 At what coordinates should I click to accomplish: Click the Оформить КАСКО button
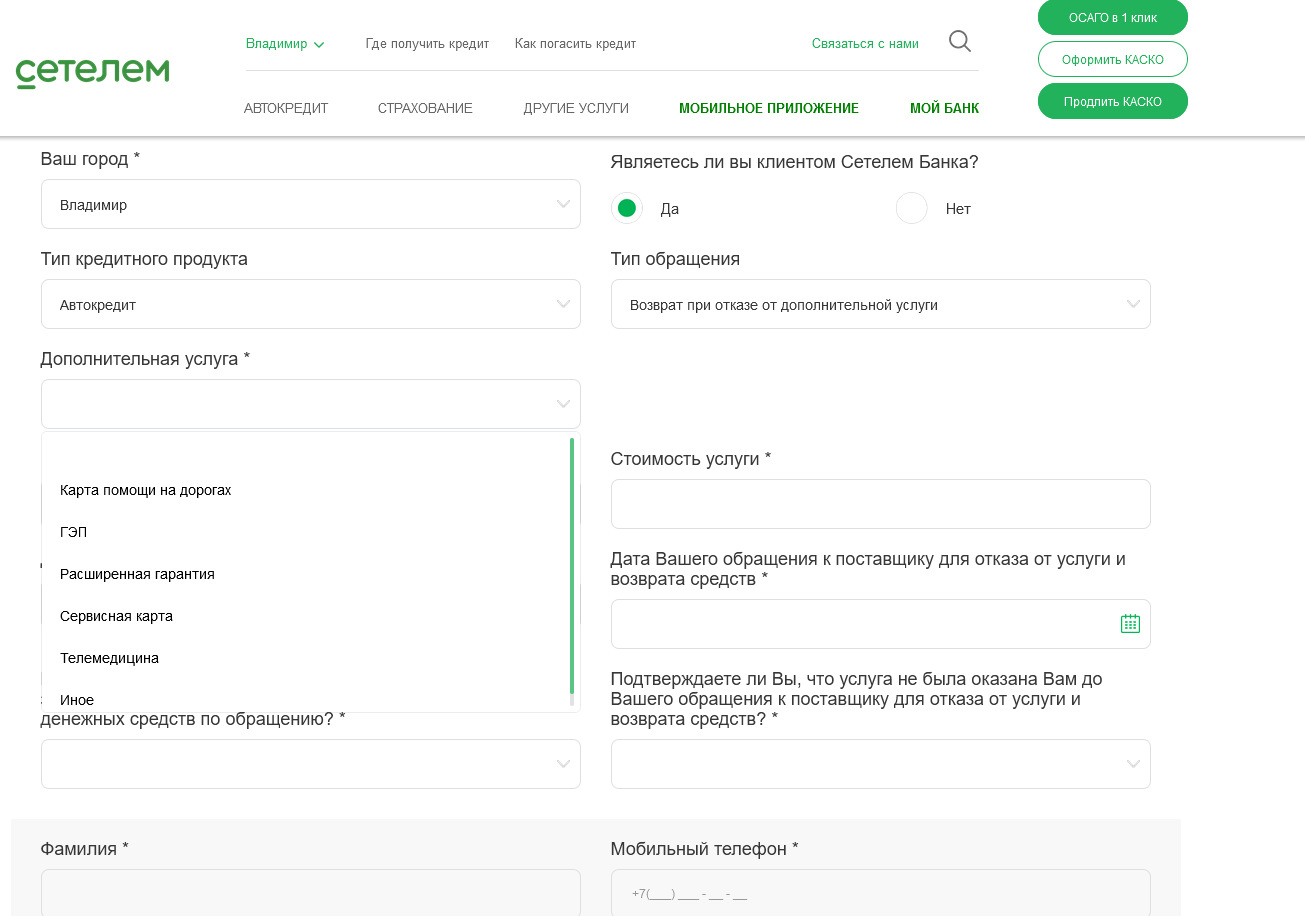point(1112,59)
